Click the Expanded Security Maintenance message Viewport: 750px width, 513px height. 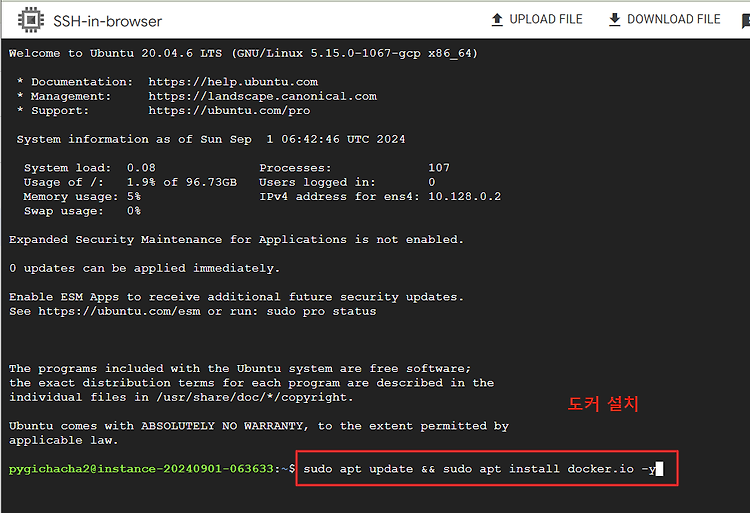tap(236, 240)
